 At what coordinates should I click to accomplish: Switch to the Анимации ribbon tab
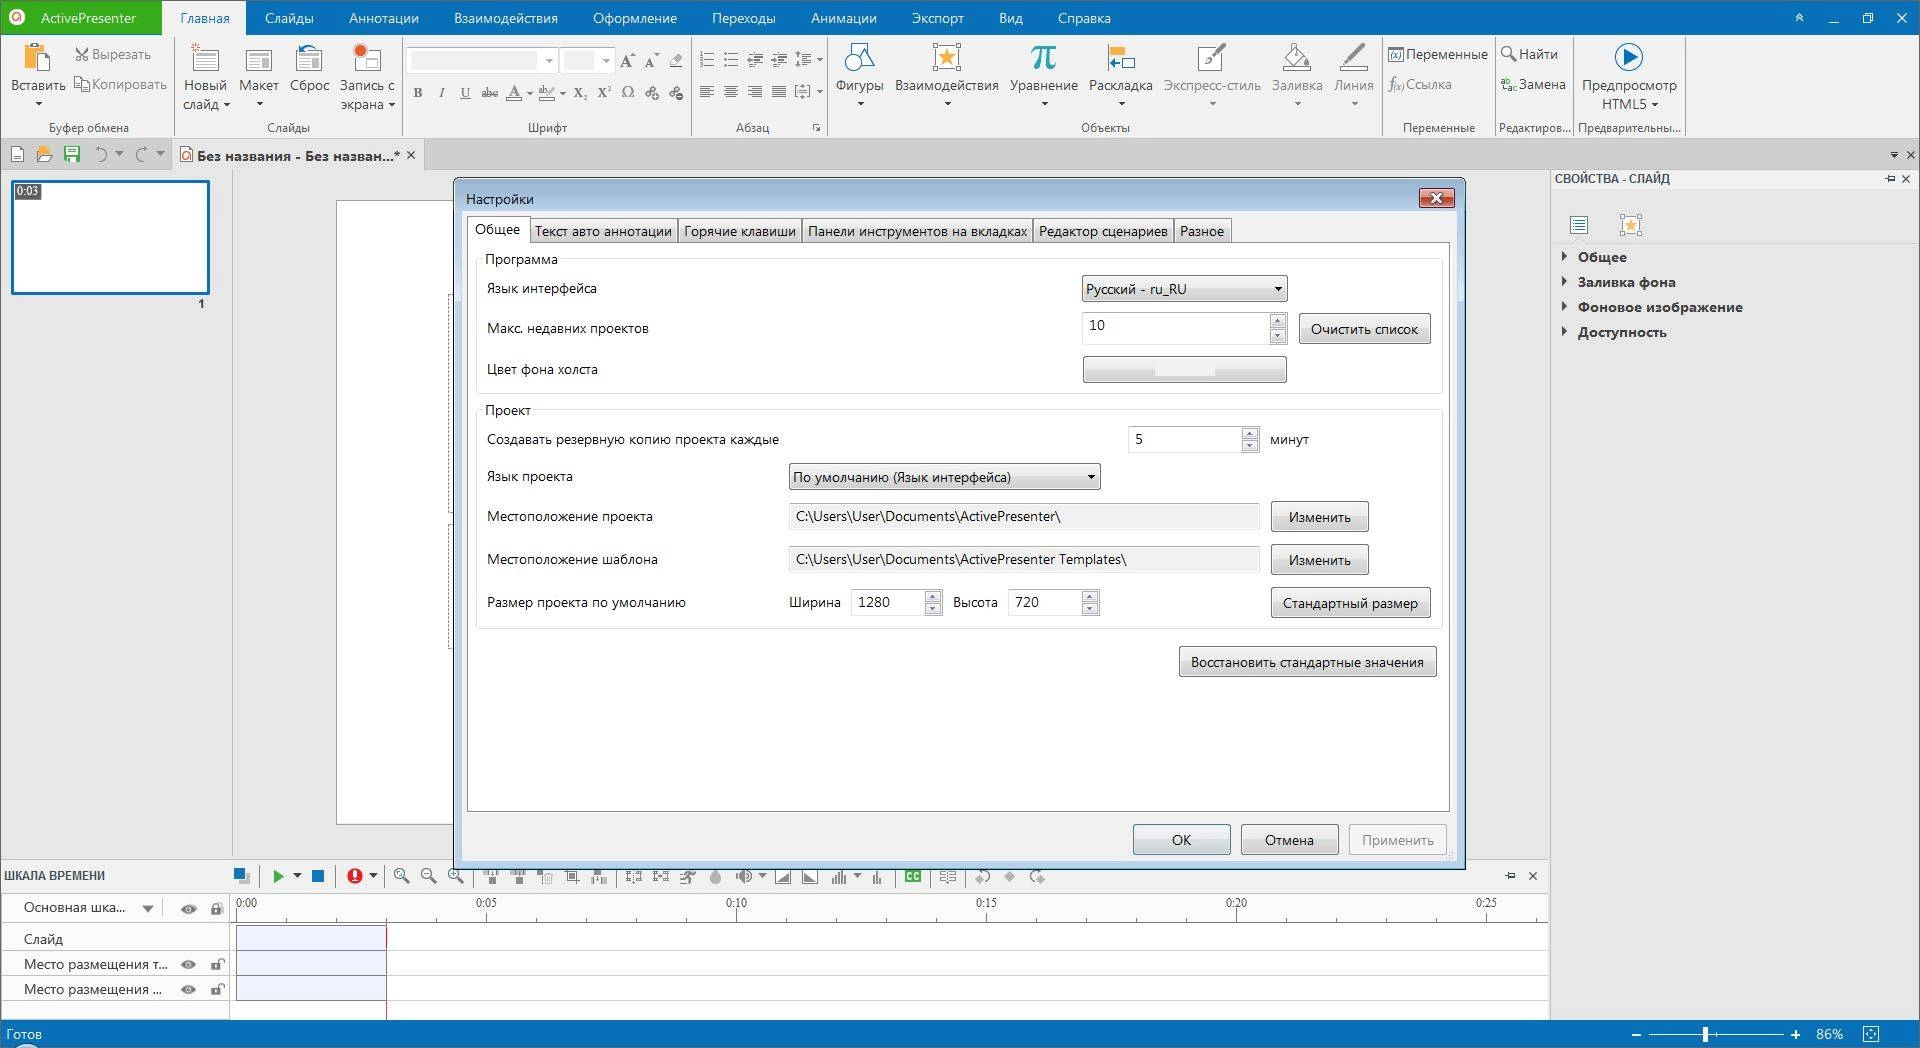click(x=843, y=18)
